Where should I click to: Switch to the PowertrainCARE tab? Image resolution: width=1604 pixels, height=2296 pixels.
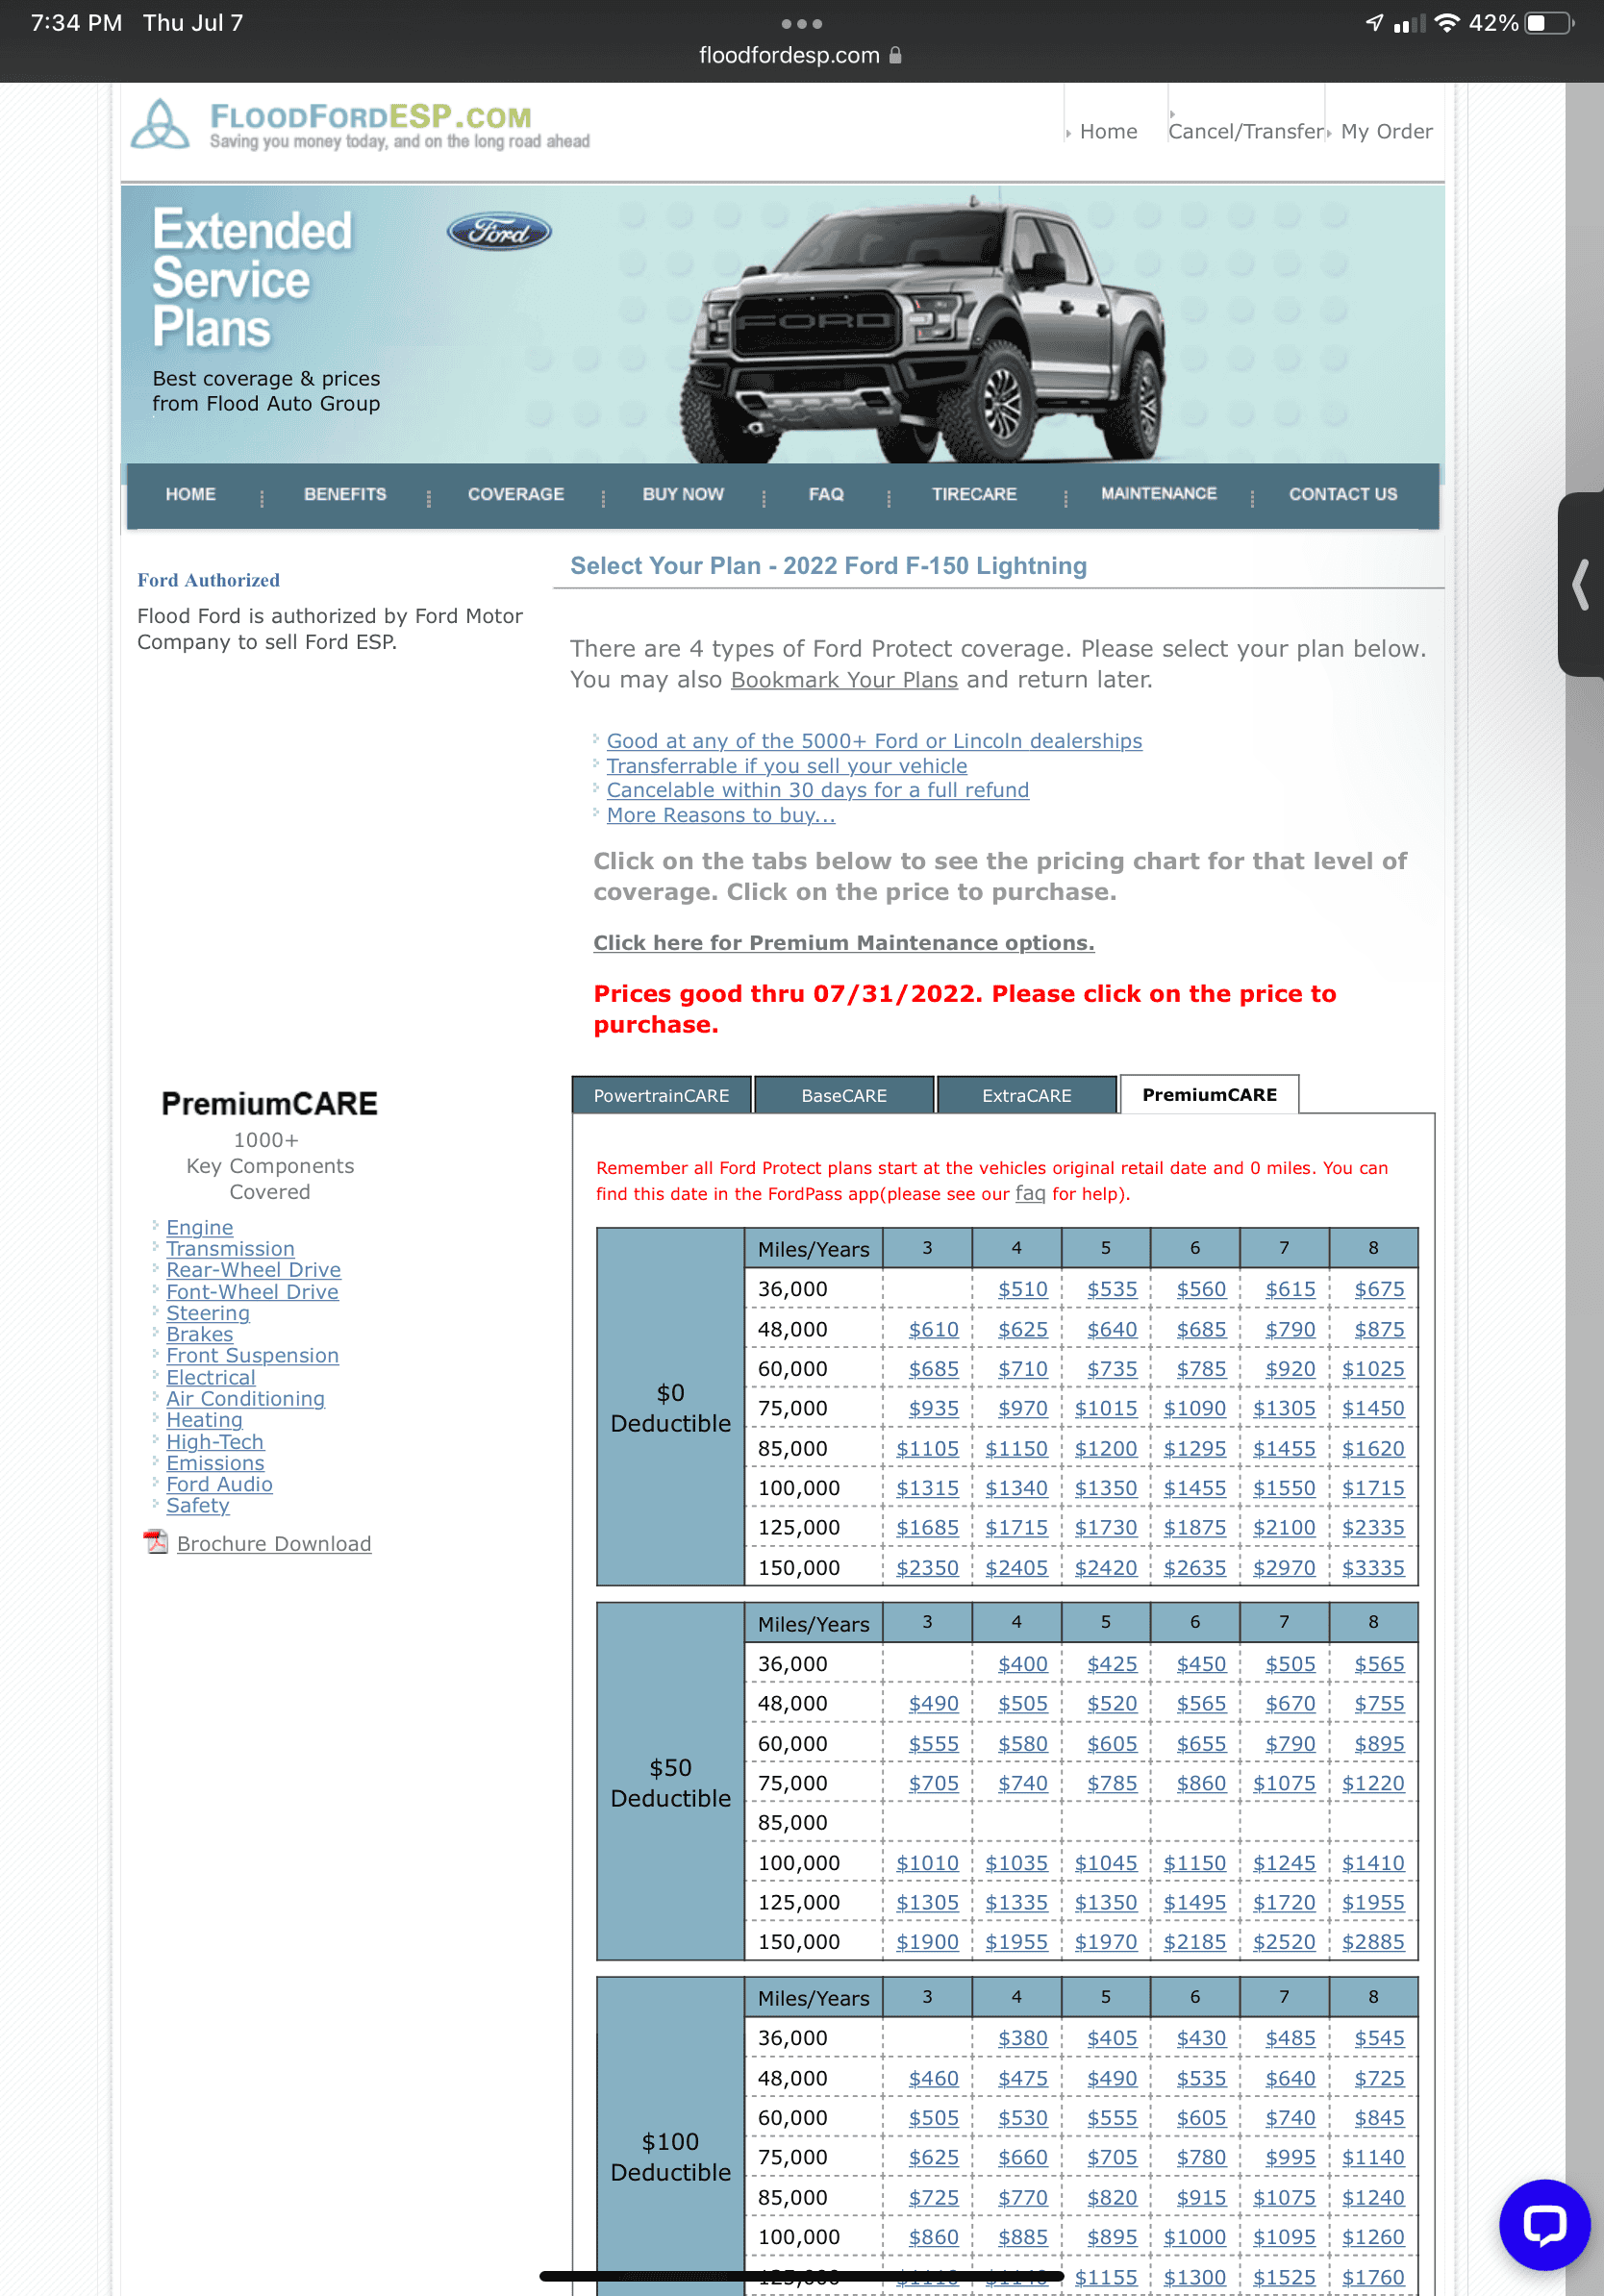coord(661,1095)
